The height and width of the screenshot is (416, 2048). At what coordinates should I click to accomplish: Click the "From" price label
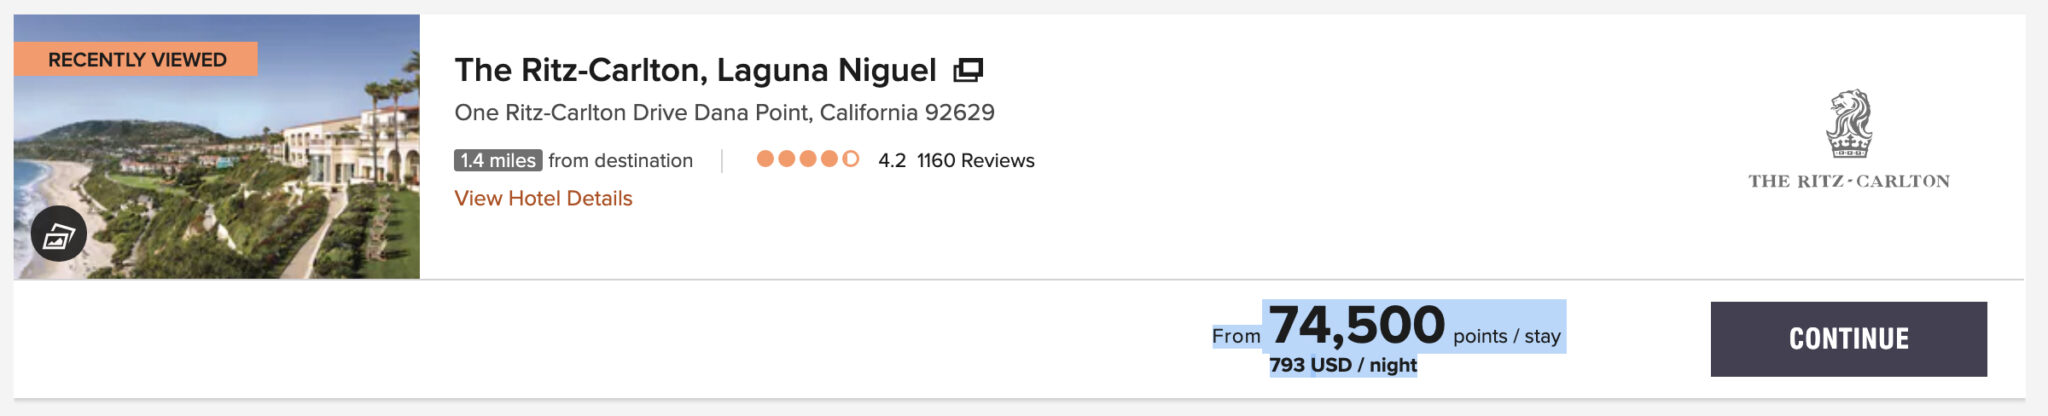1236,336
